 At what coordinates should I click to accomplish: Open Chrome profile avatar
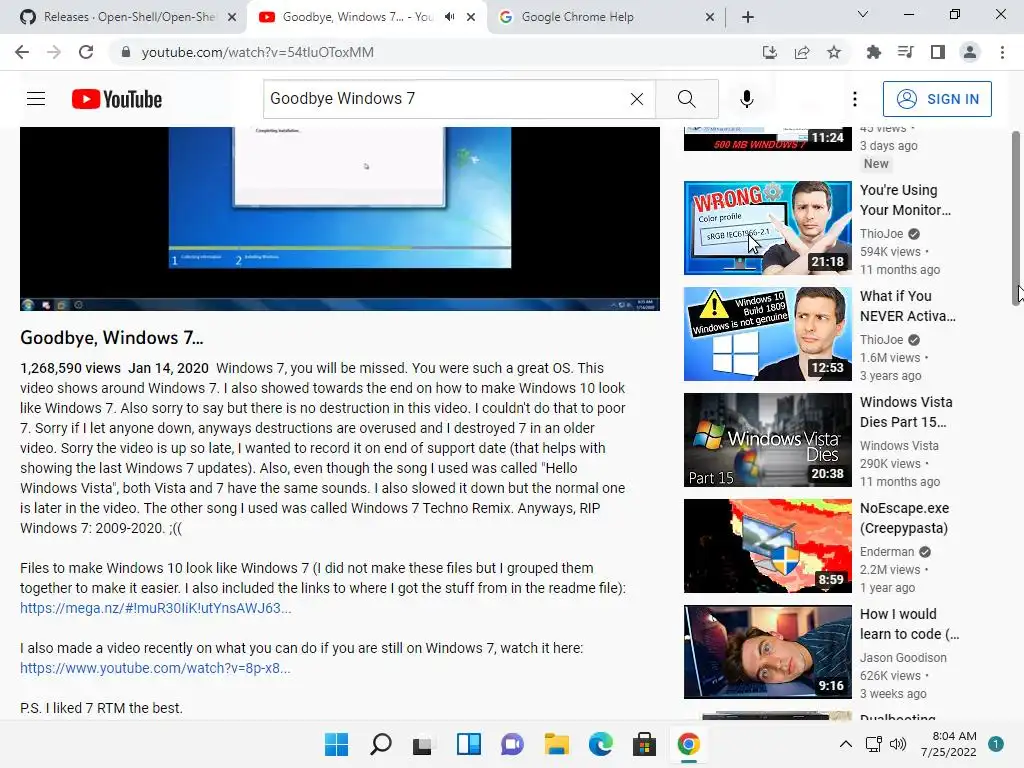pos(970,52)
